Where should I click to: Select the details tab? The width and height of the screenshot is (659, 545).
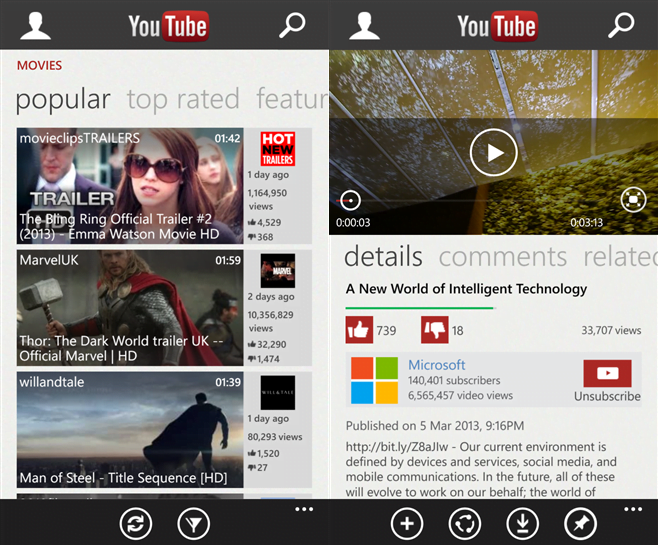click(x=383, y=256)
